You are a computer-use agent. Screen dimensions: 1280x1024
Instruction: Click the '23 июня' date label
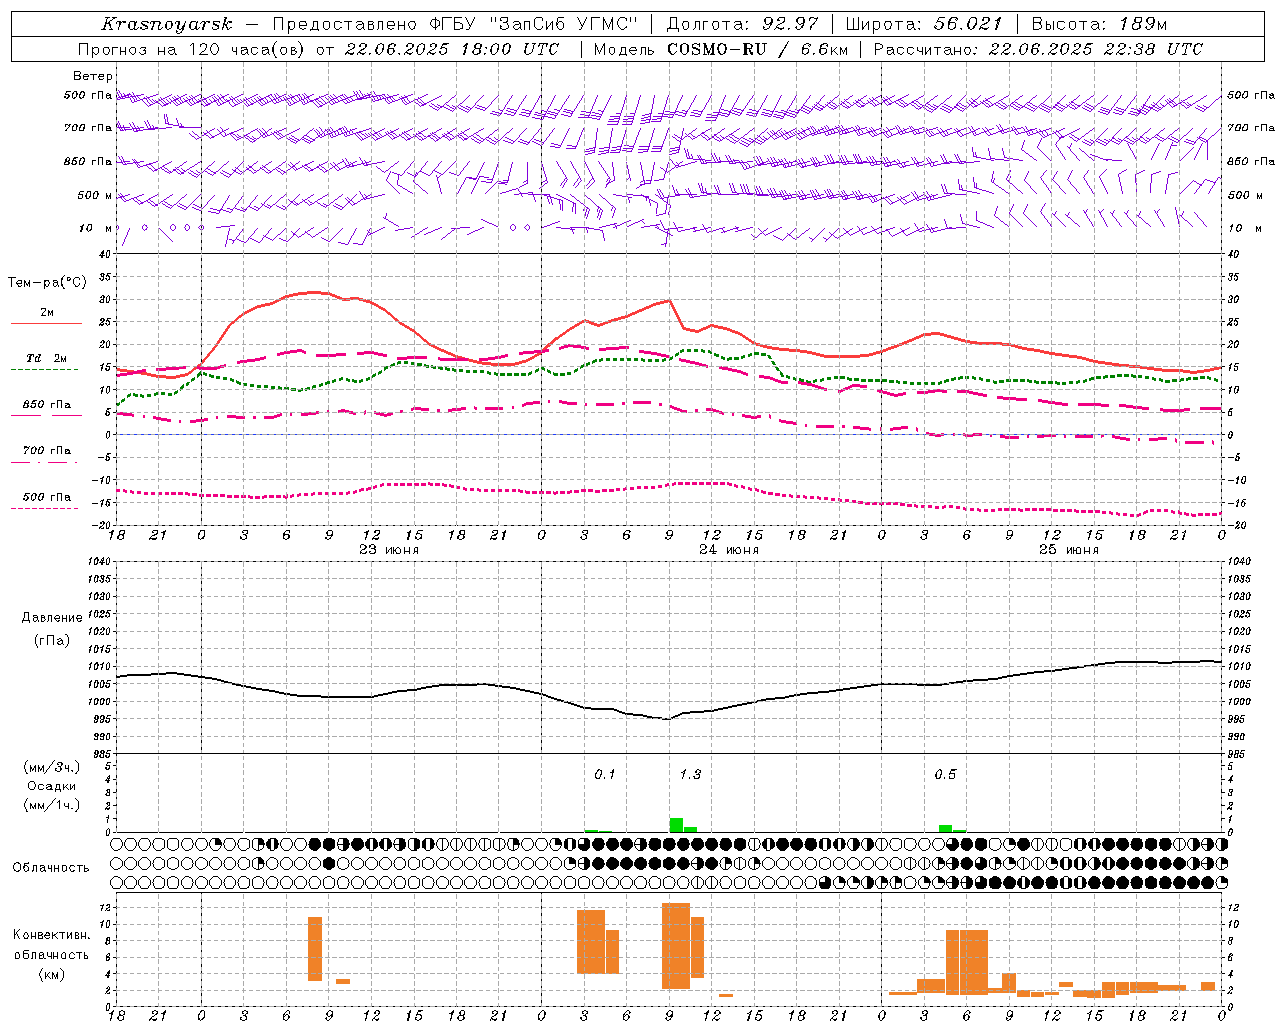tap(389, 550)
